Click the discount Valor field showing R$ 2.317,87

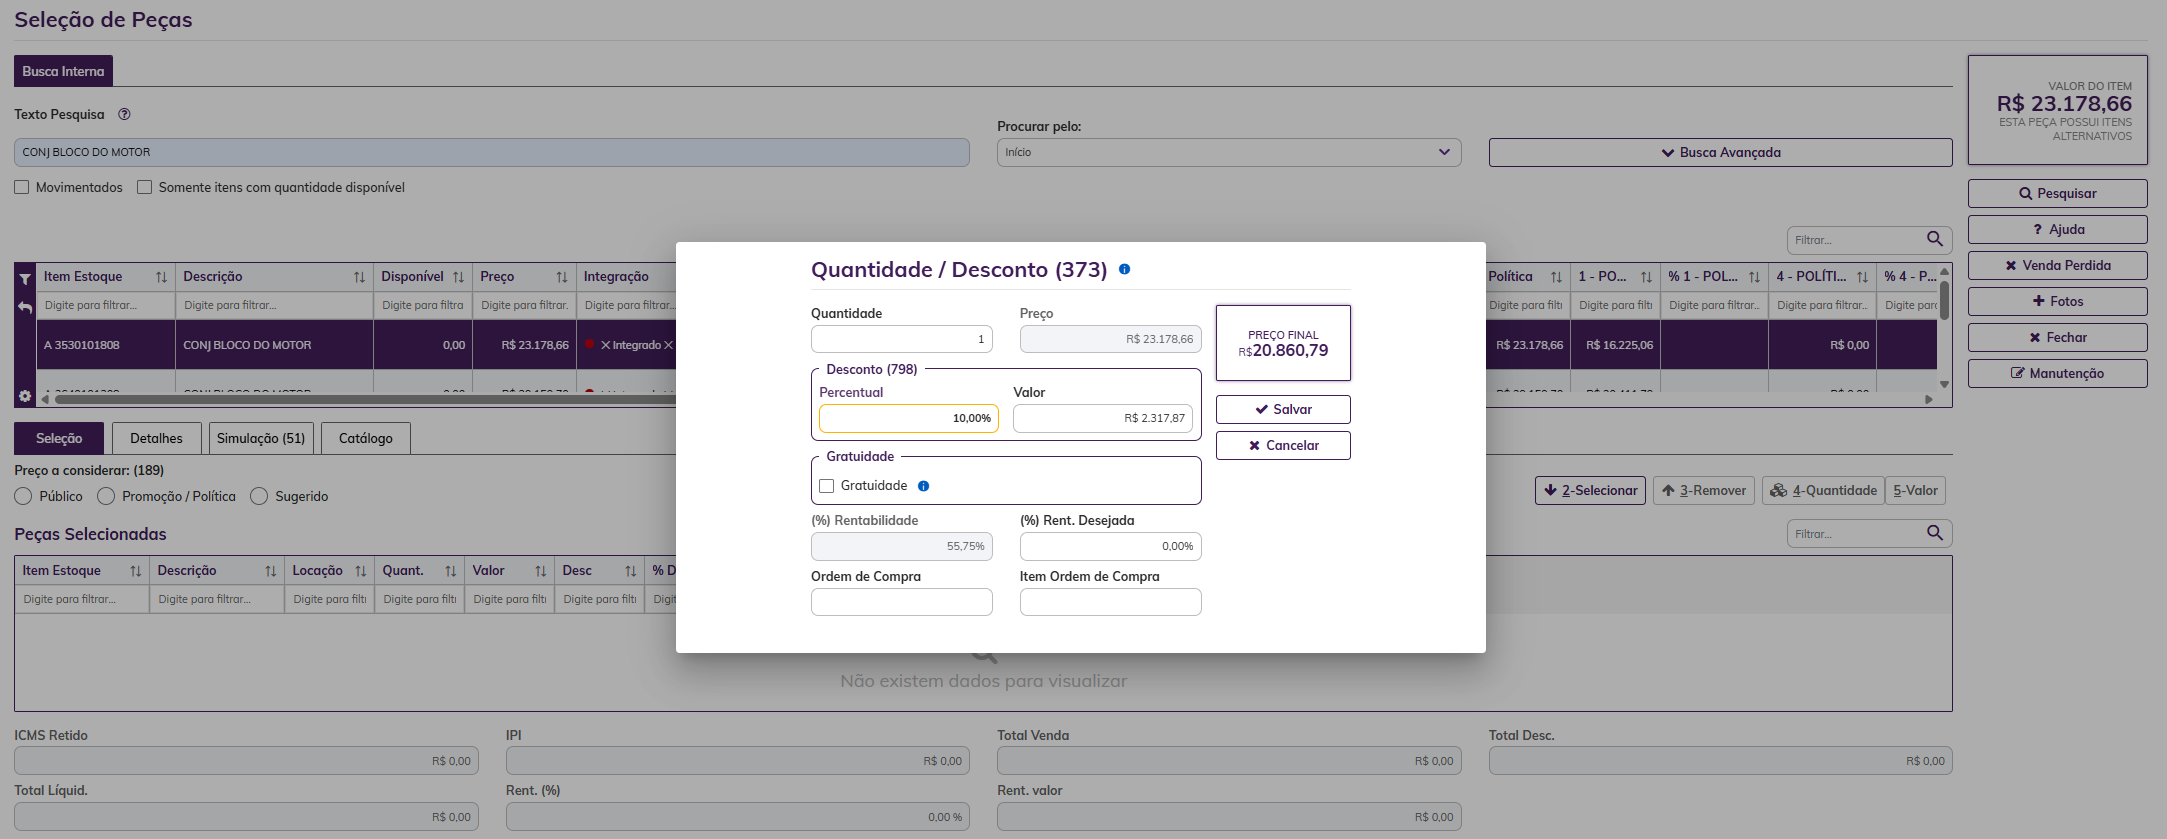[1102, 418]
